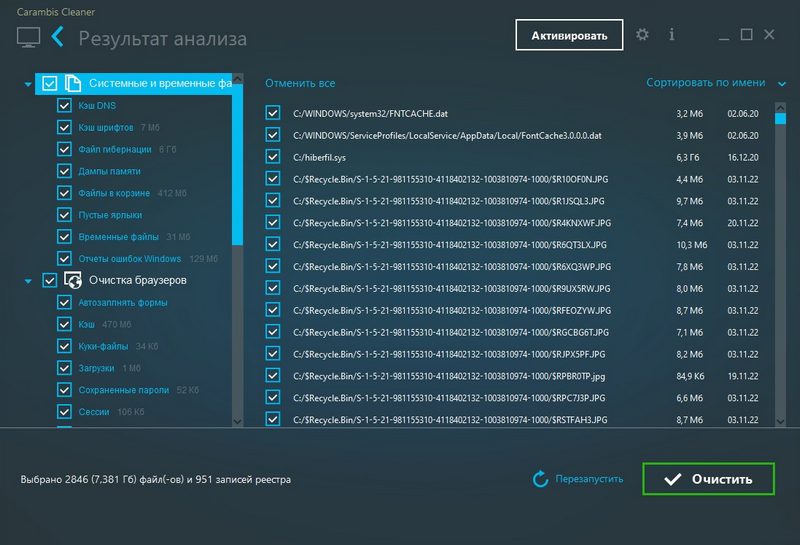
Task: Uncheck Кэш DNS checkbox
Action: pos(64,105)
